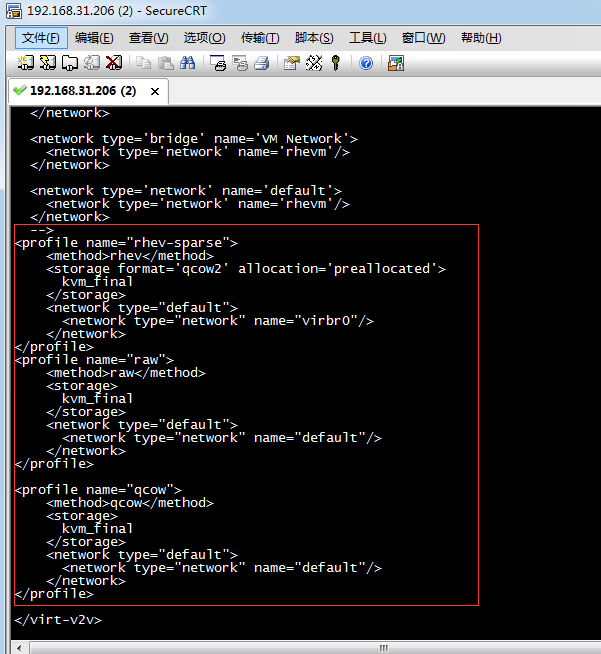
Task: Click the line <profile name="raw">
Action: pyautogui.click(x=94, y=360)
